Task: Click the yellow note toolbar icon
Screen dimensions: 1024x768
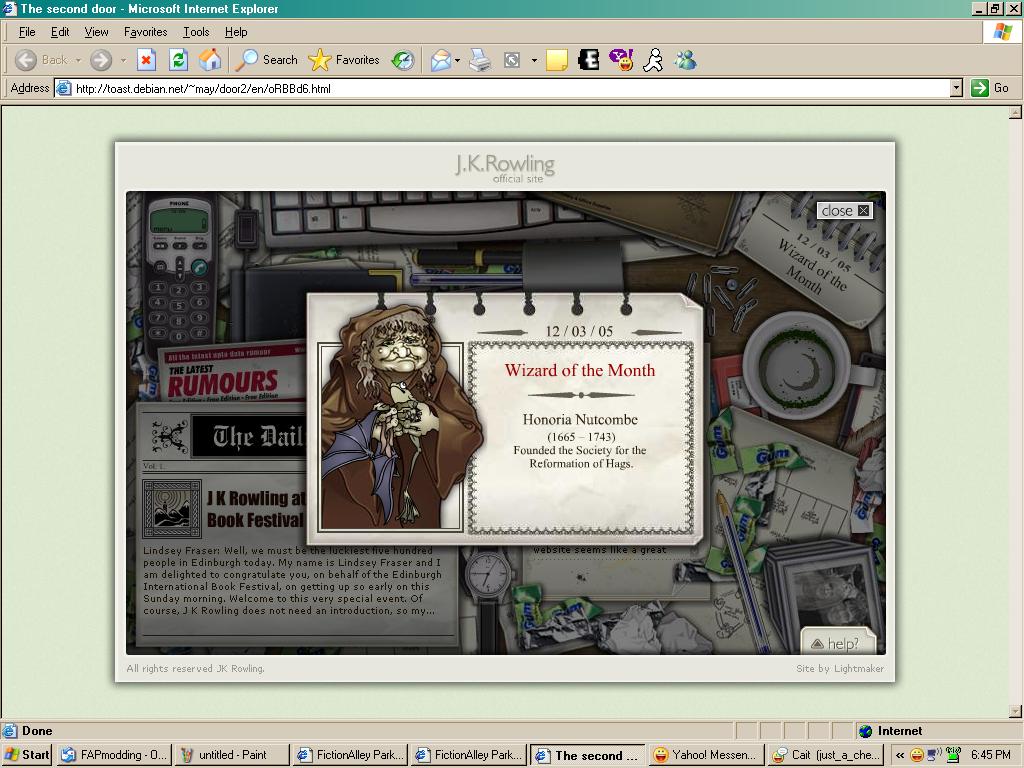Action: tap(556, 61)
